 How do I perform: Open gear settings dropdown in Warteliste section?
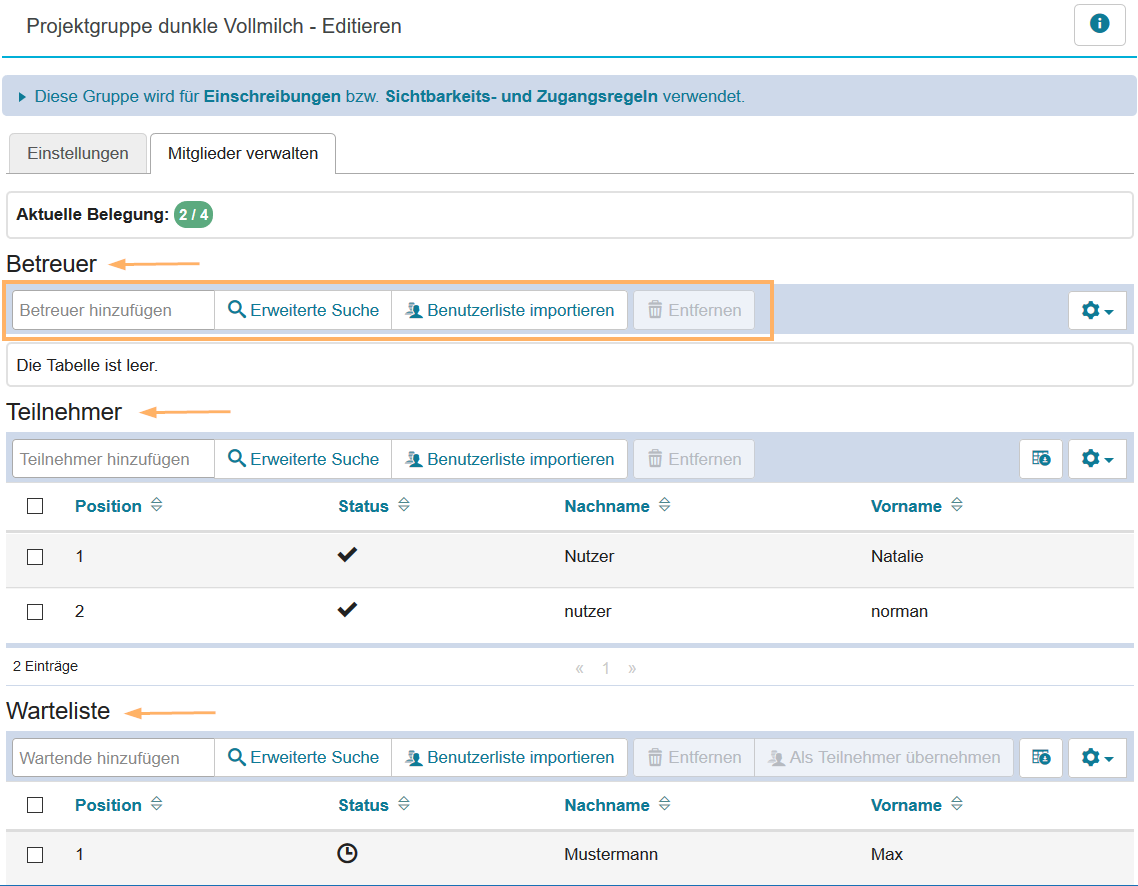(x=1097, y=758)
